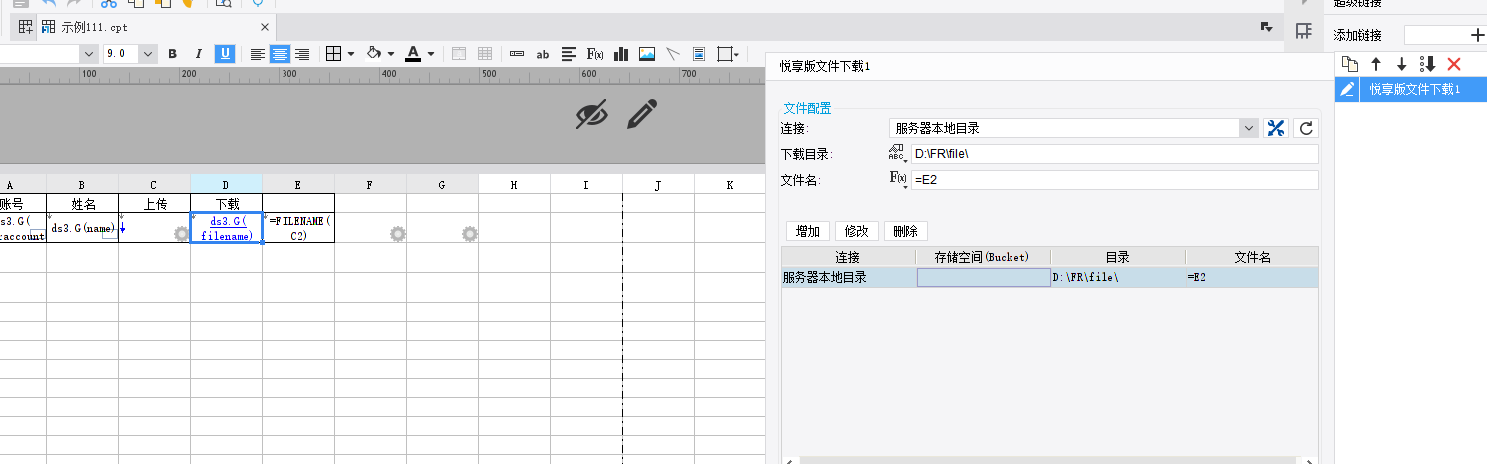
Task: Align cell text left
Action: pyautogui.click(x=258, y=54)
